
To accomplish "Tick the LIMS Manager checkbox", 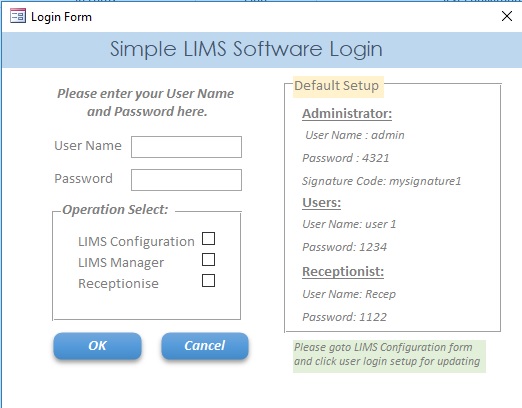I will coord(208,260).
